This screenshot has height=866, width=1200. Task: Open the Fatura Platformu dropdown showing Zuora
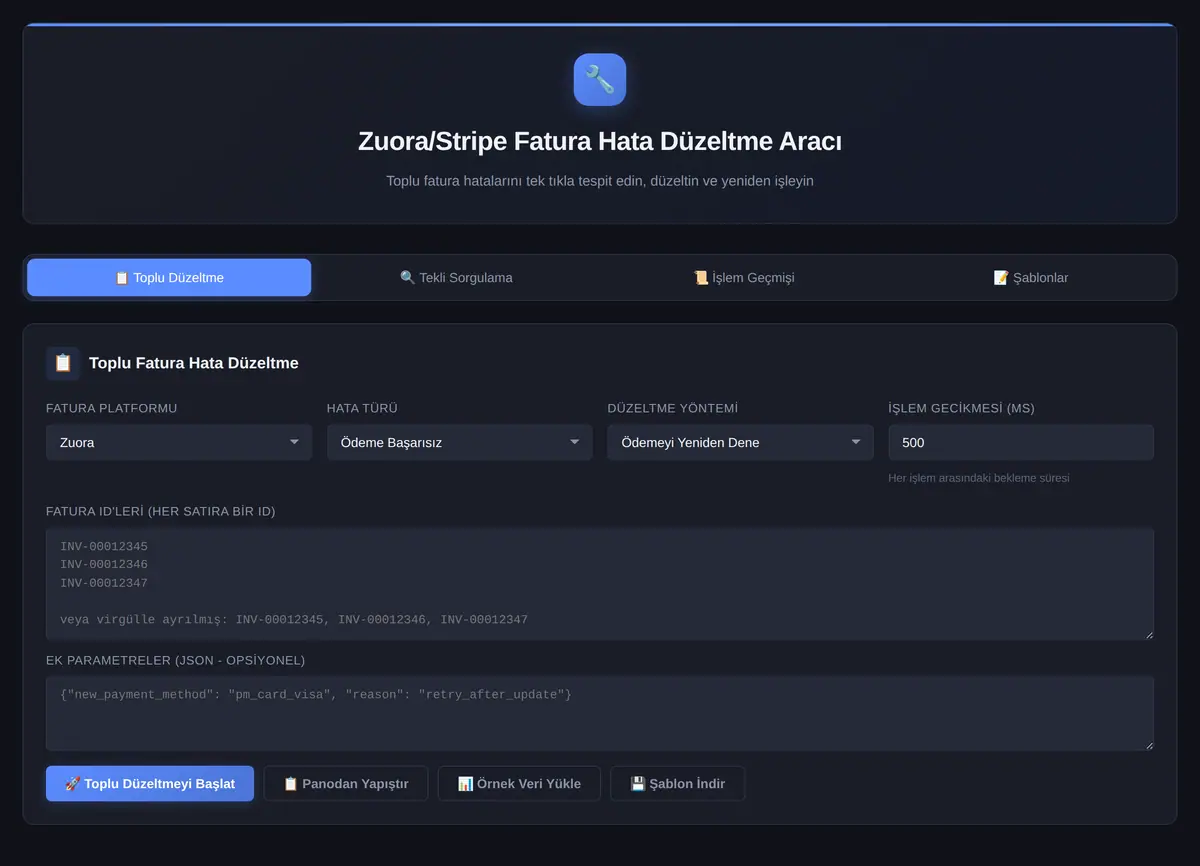pos(179,442)
